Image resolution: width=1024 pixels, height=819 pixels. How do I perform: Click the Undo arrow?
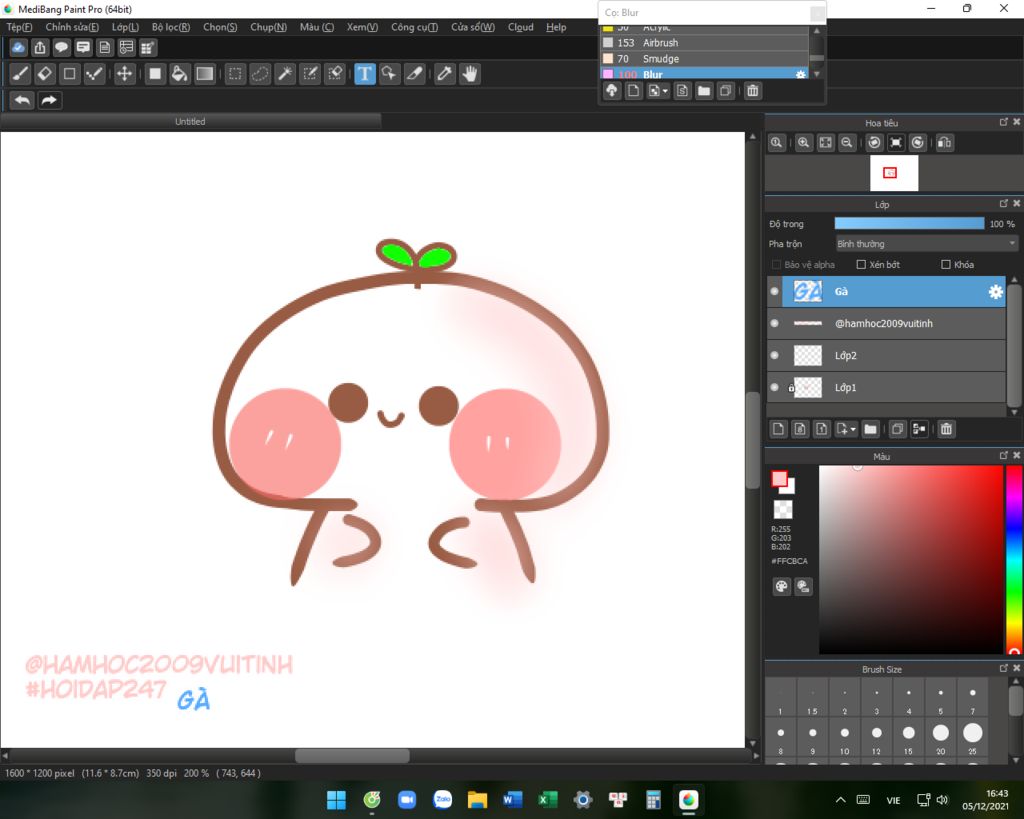22,100
